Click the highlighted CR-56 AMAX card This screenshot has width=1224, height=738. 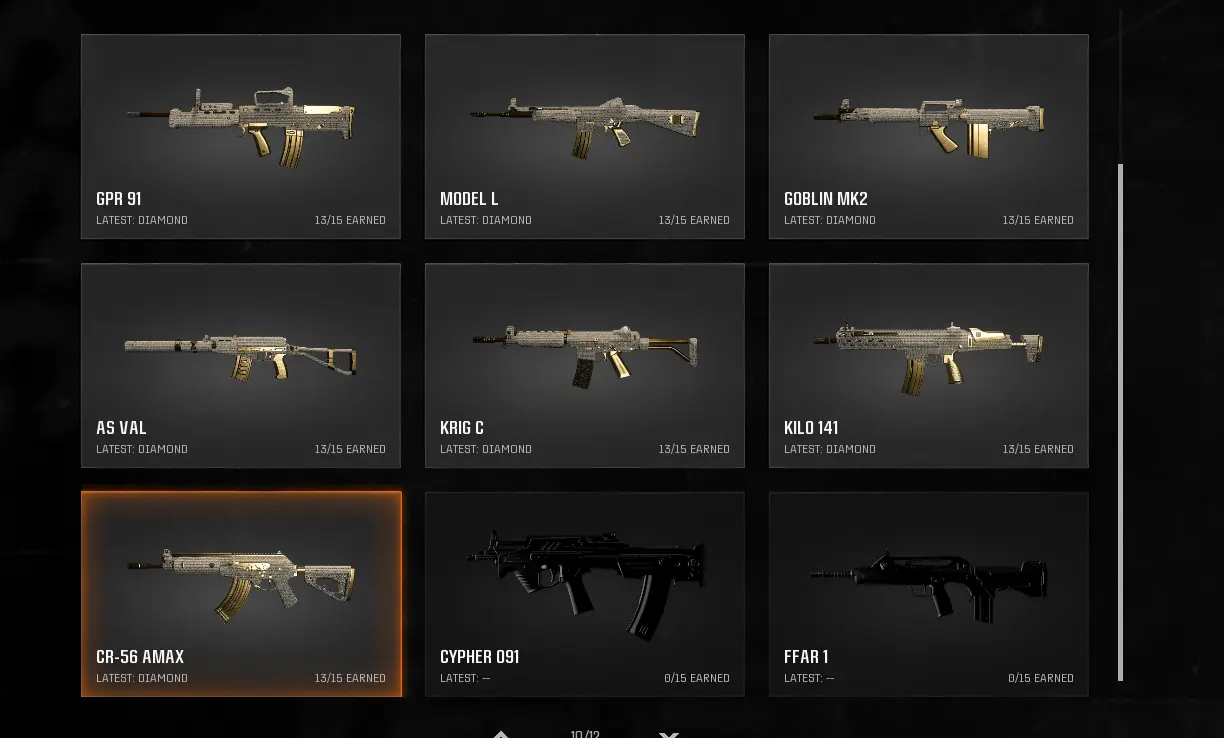click(241, 594)
